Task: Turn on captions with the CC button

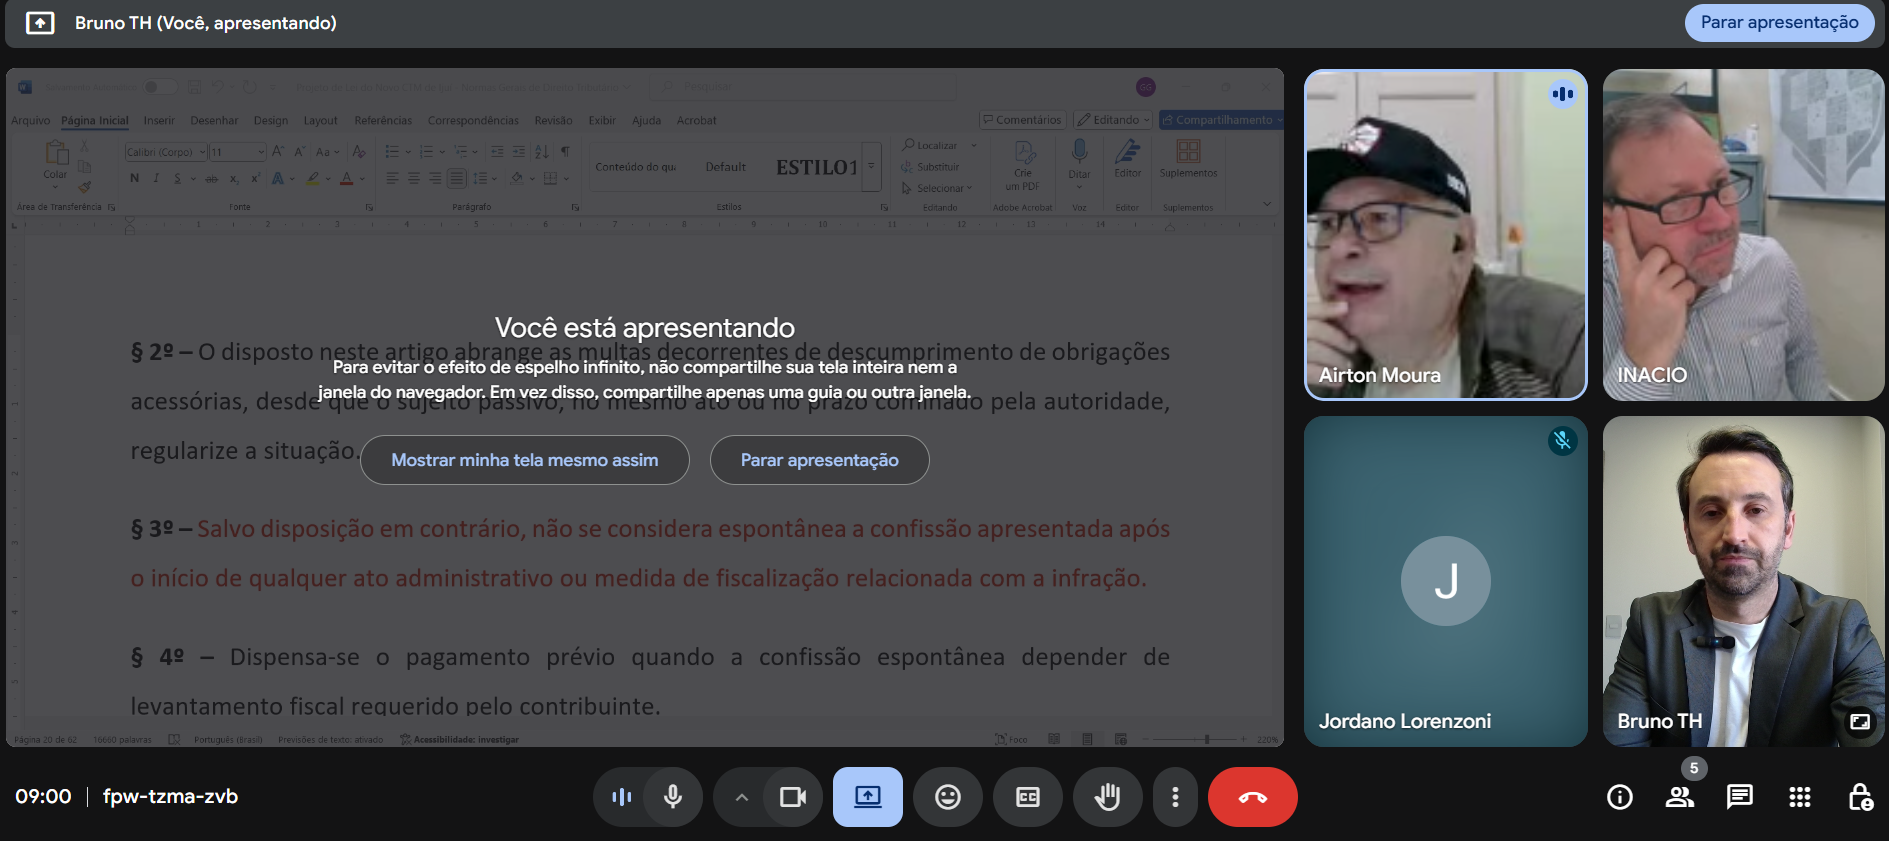Action: pos(1028,797)
